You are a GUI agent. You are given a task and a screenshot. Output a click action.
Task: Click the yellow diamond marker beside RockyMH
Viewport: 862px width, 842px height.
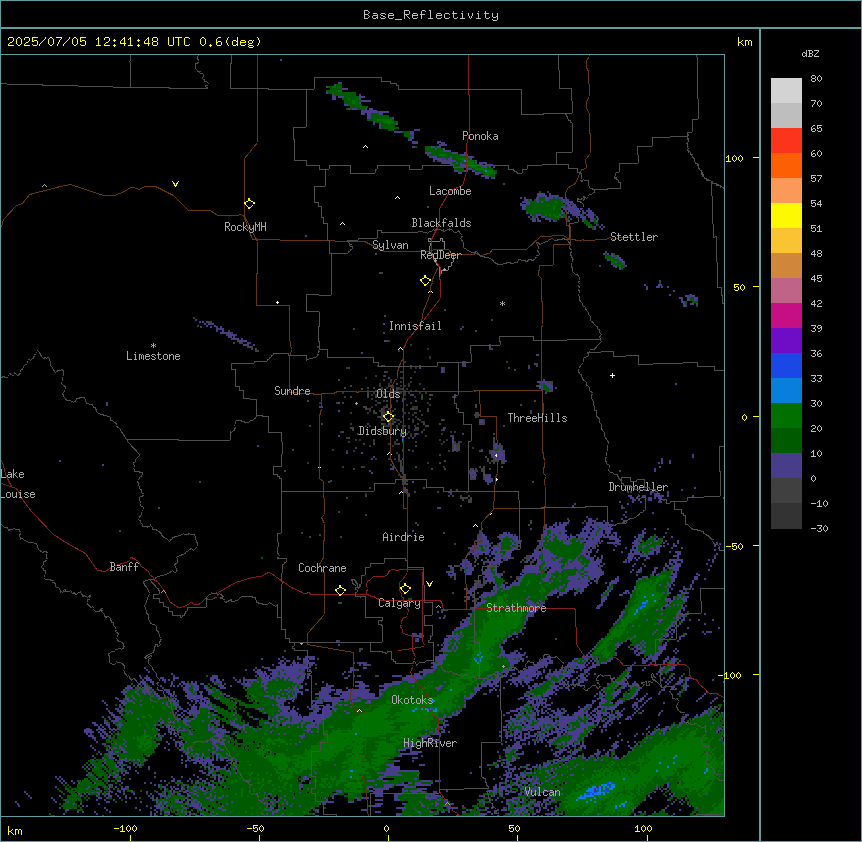pos(249,204)
